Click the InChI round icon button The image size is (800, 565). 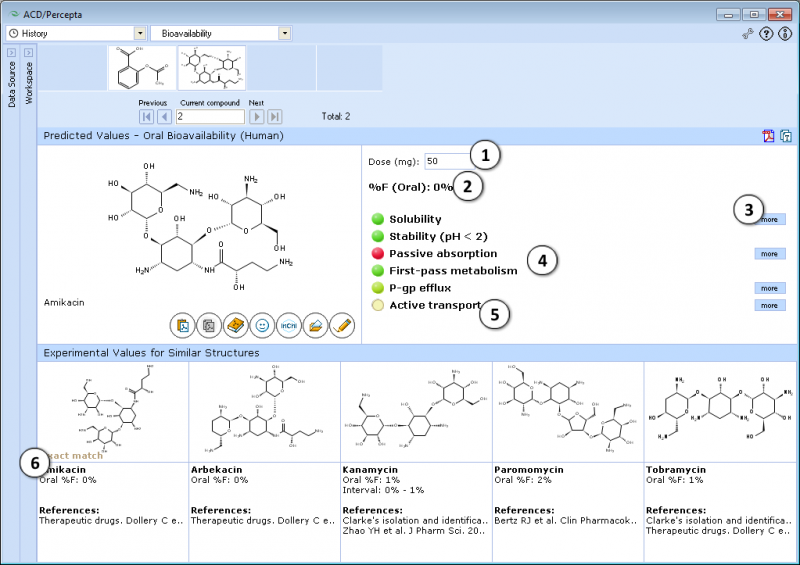tap(287, 325)
